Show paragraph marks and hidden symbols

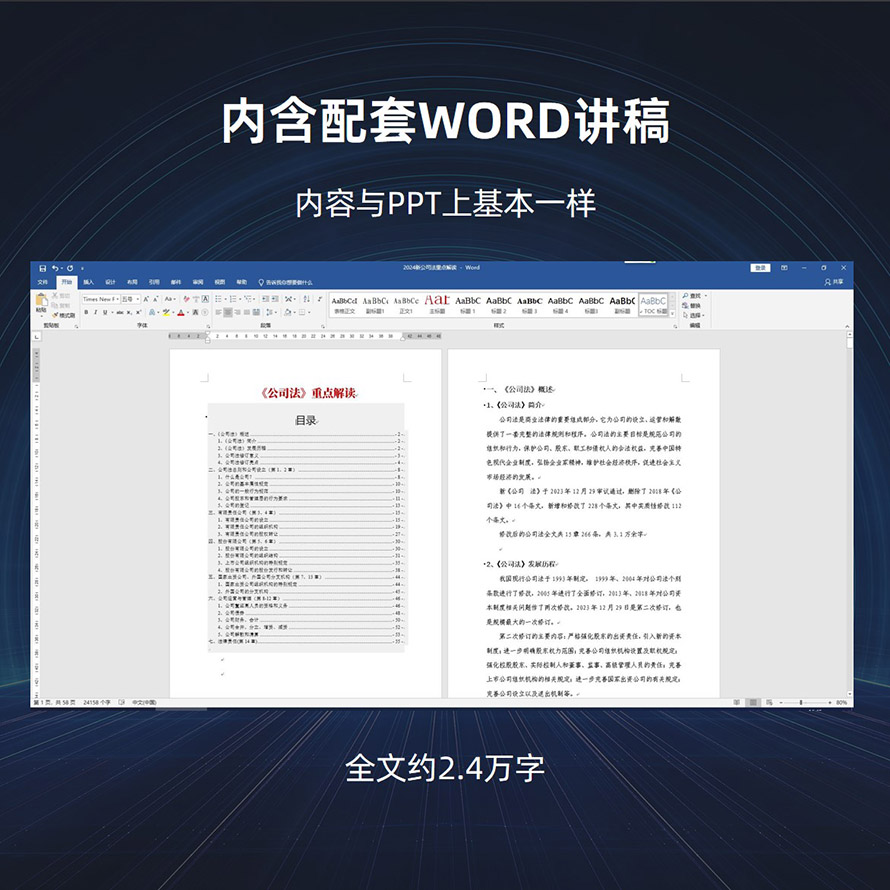(320, 299)
